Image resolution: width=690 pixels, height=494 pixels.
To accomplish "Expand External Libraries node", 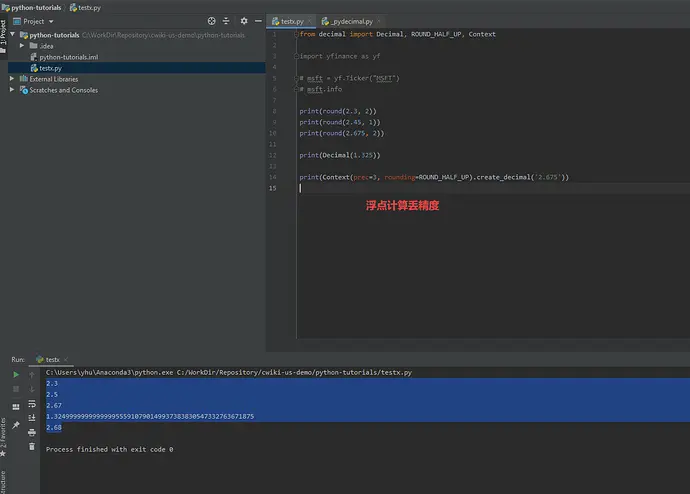I will (x=12, y=78).
